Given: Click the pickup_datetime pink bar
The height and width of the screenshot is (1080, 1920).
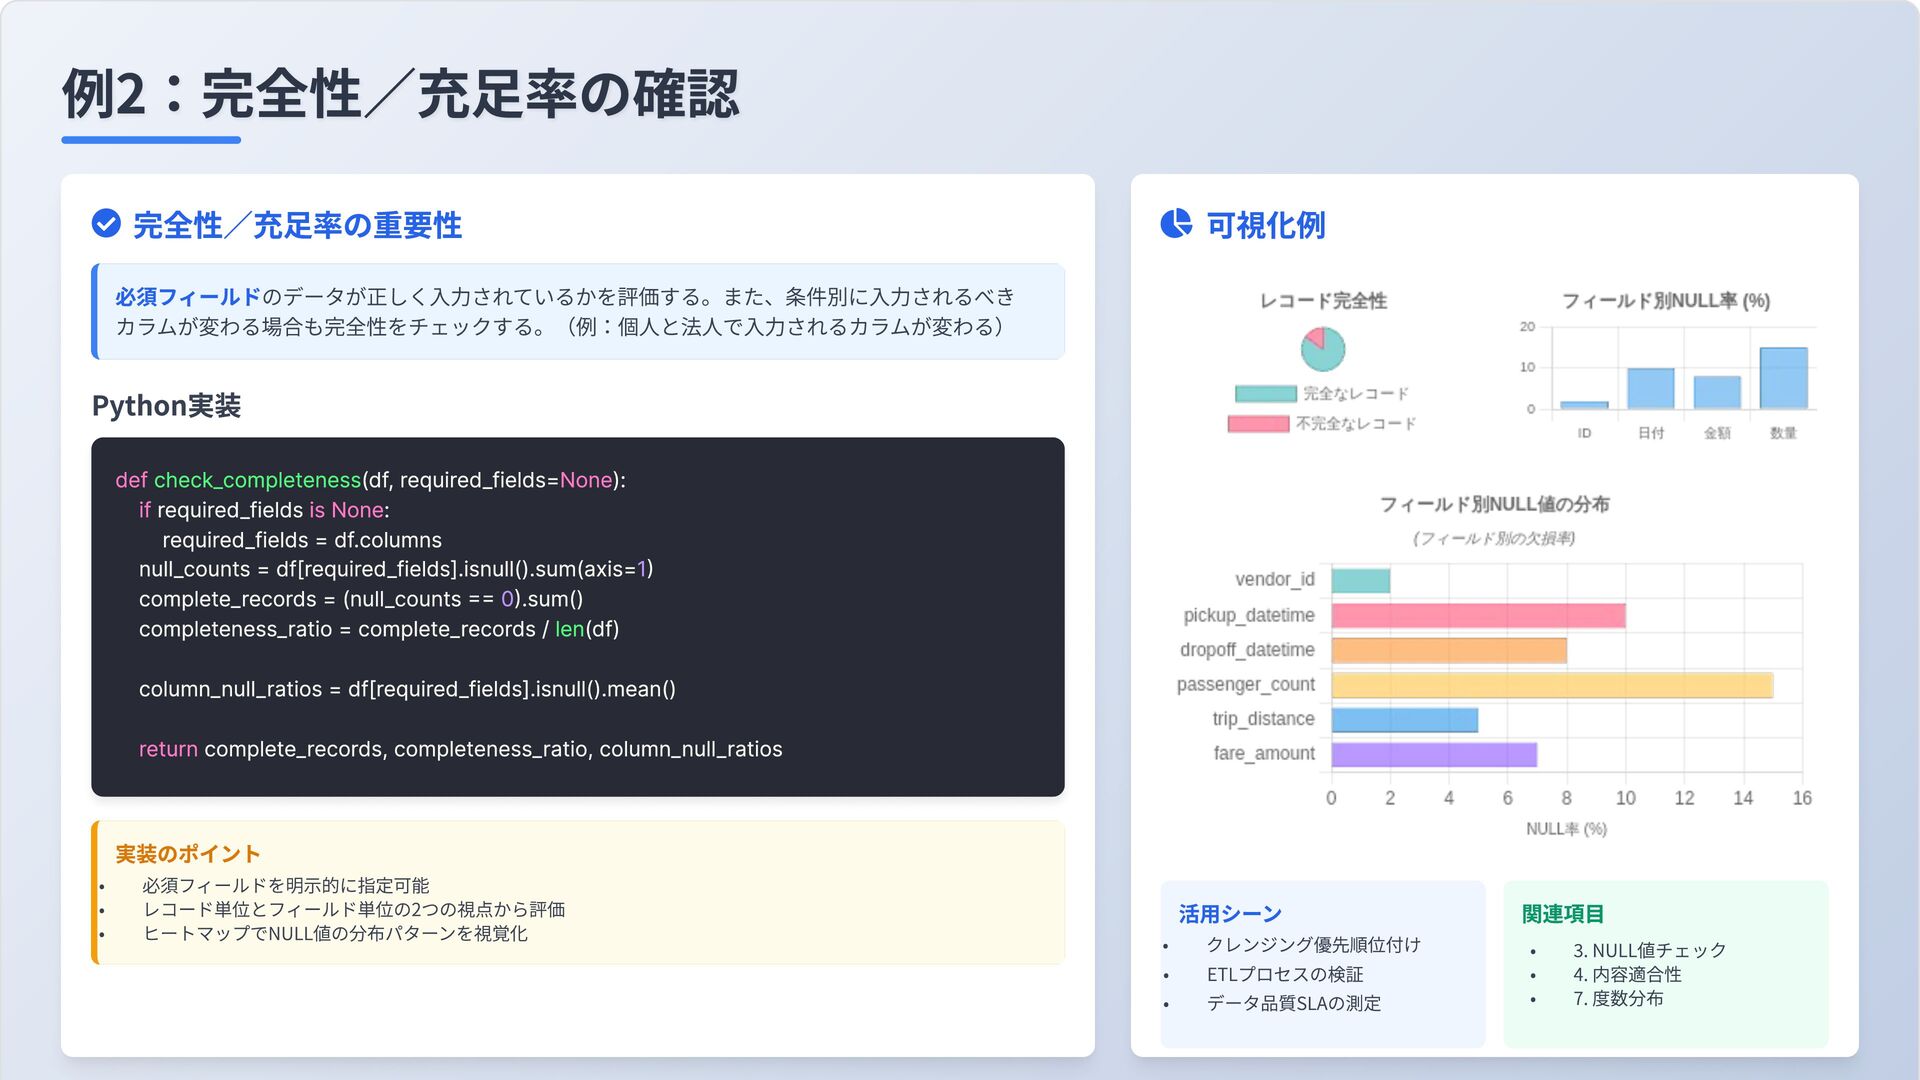Looking at the screenshot, I should click(x=1478, y=615).
